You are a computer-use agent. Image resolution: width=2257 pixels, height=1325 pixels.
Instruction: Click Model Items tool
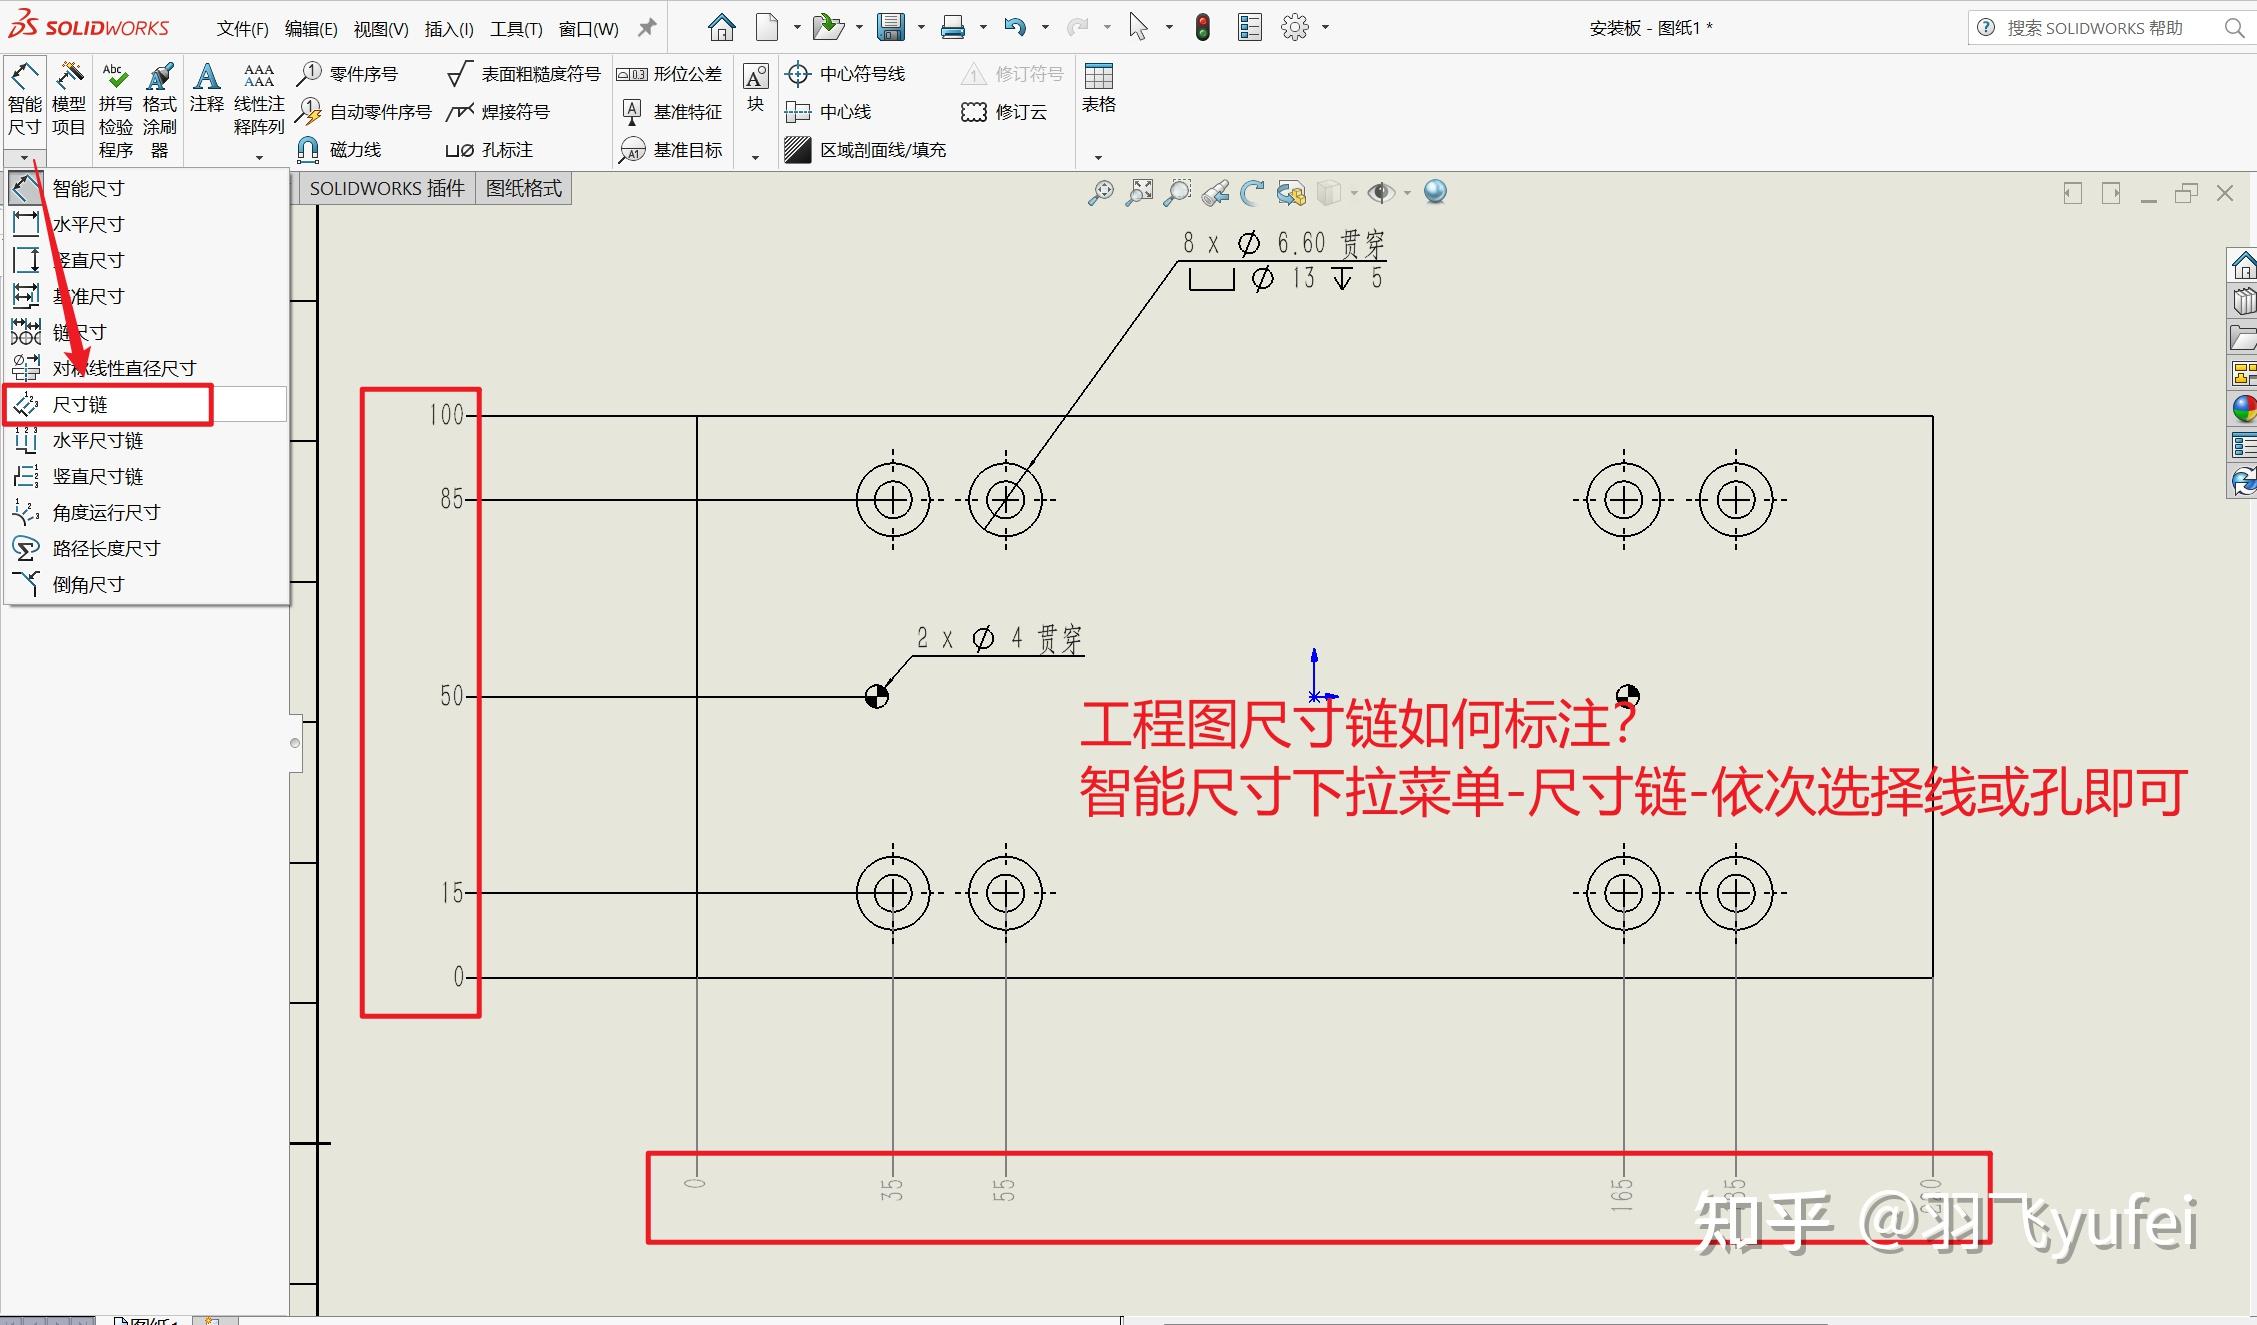69,100
